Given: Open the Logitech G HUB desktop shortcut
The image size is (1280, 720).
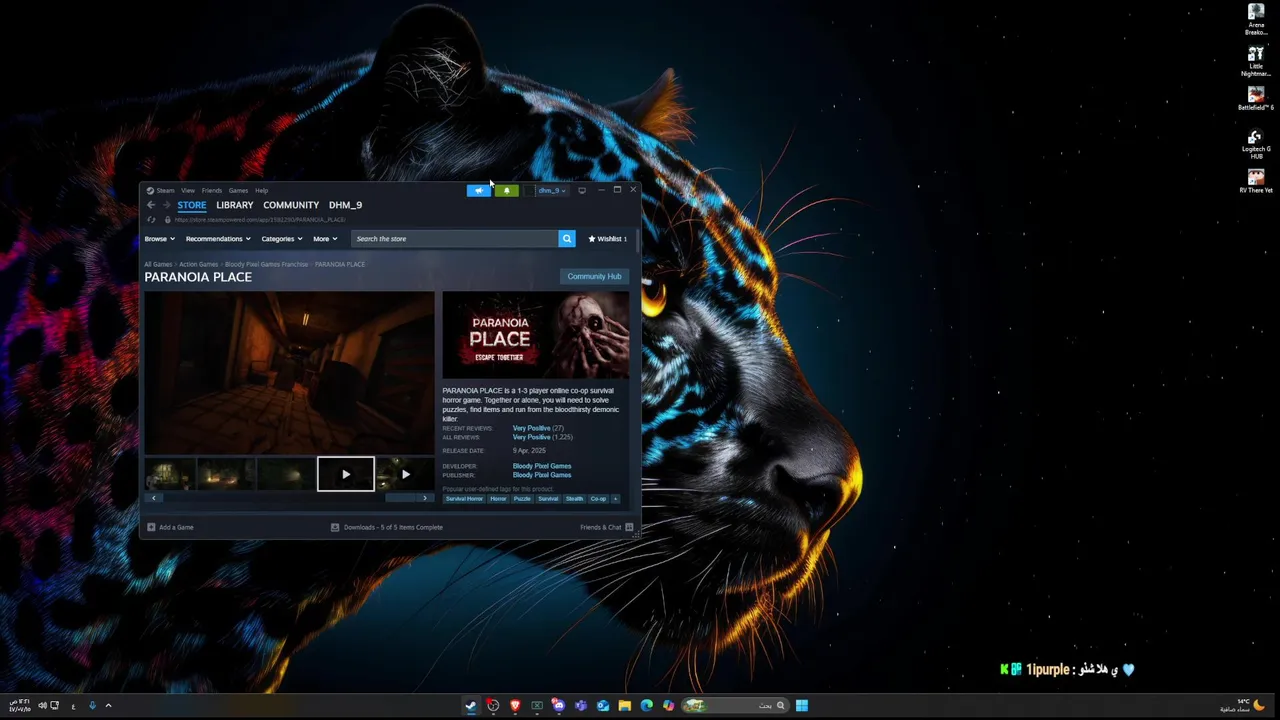Looking at the screenshot, I should [1256, 144].
